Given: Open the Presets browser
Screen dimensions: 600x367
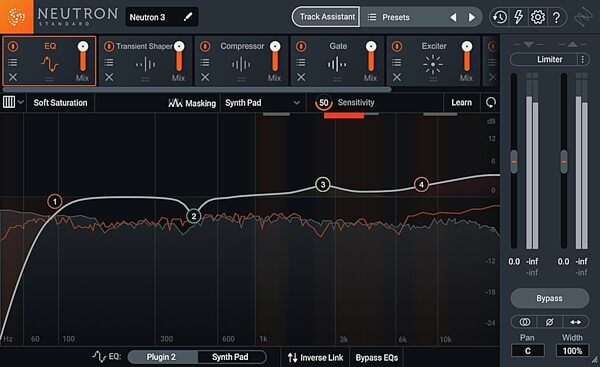Looking at the screenshot, I should pyautogui.click(x=396, y=17).
